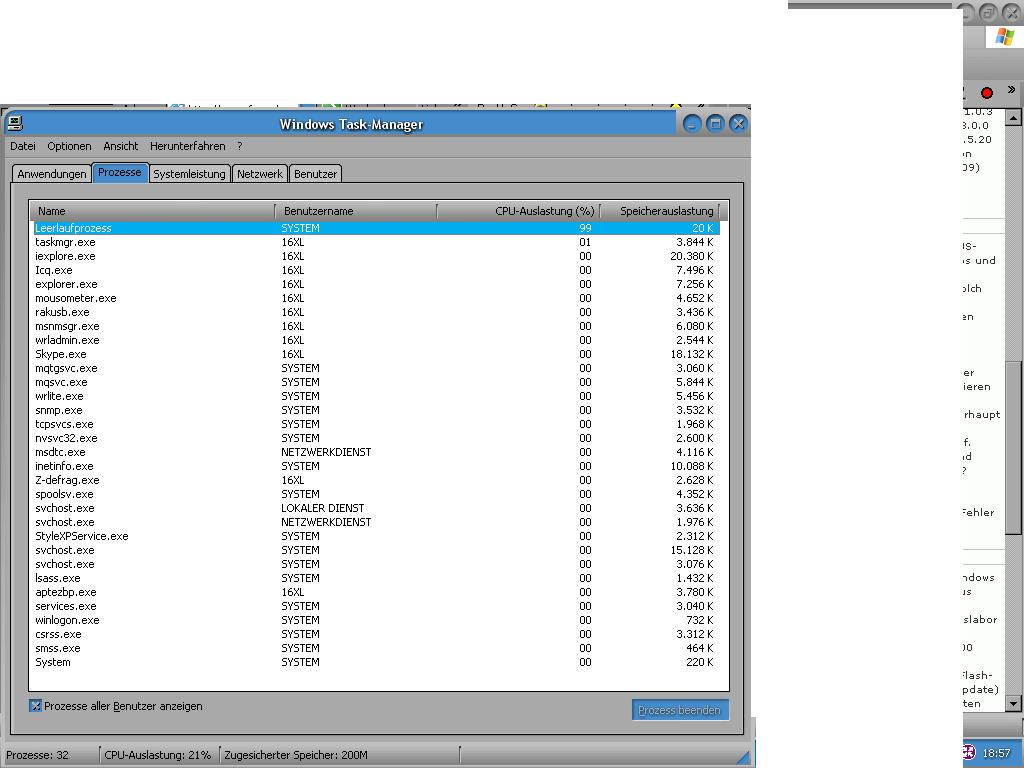This screenshot has width=1024, height=768.
Task: Sort by the Name column header
Action: pos(152,211)
